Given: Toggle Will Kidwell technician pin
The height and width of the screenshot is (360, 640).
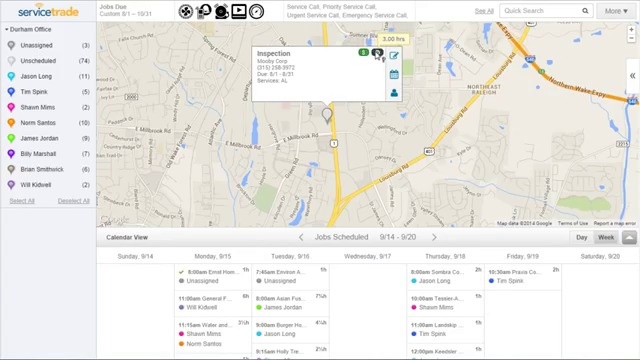Looking at the screenshot, I should tap(11, 185).
